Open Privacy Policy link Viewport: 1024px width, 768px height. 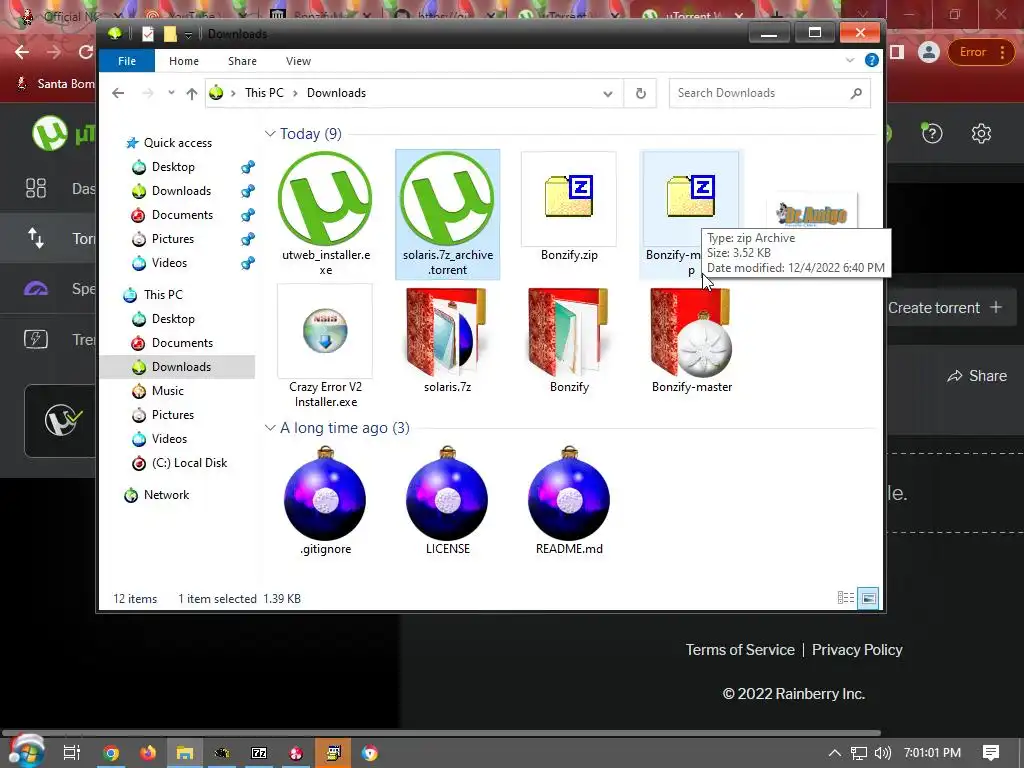857,650
